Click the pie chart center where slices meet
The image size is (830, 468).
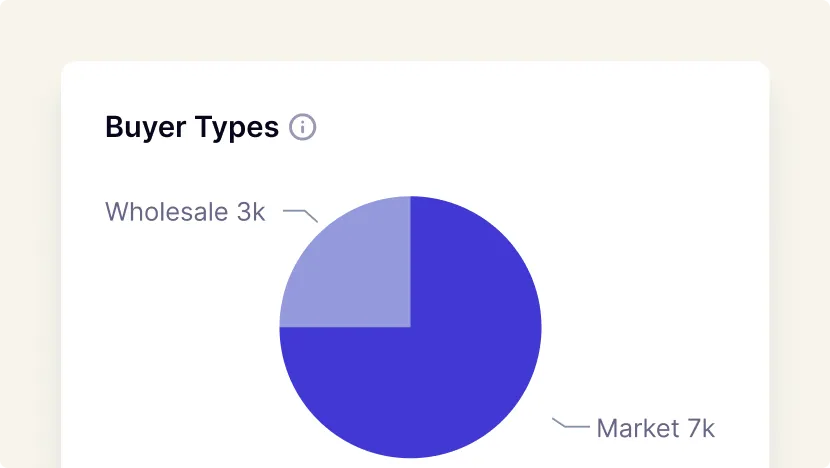pyautogui.click(x=410, y=327)
